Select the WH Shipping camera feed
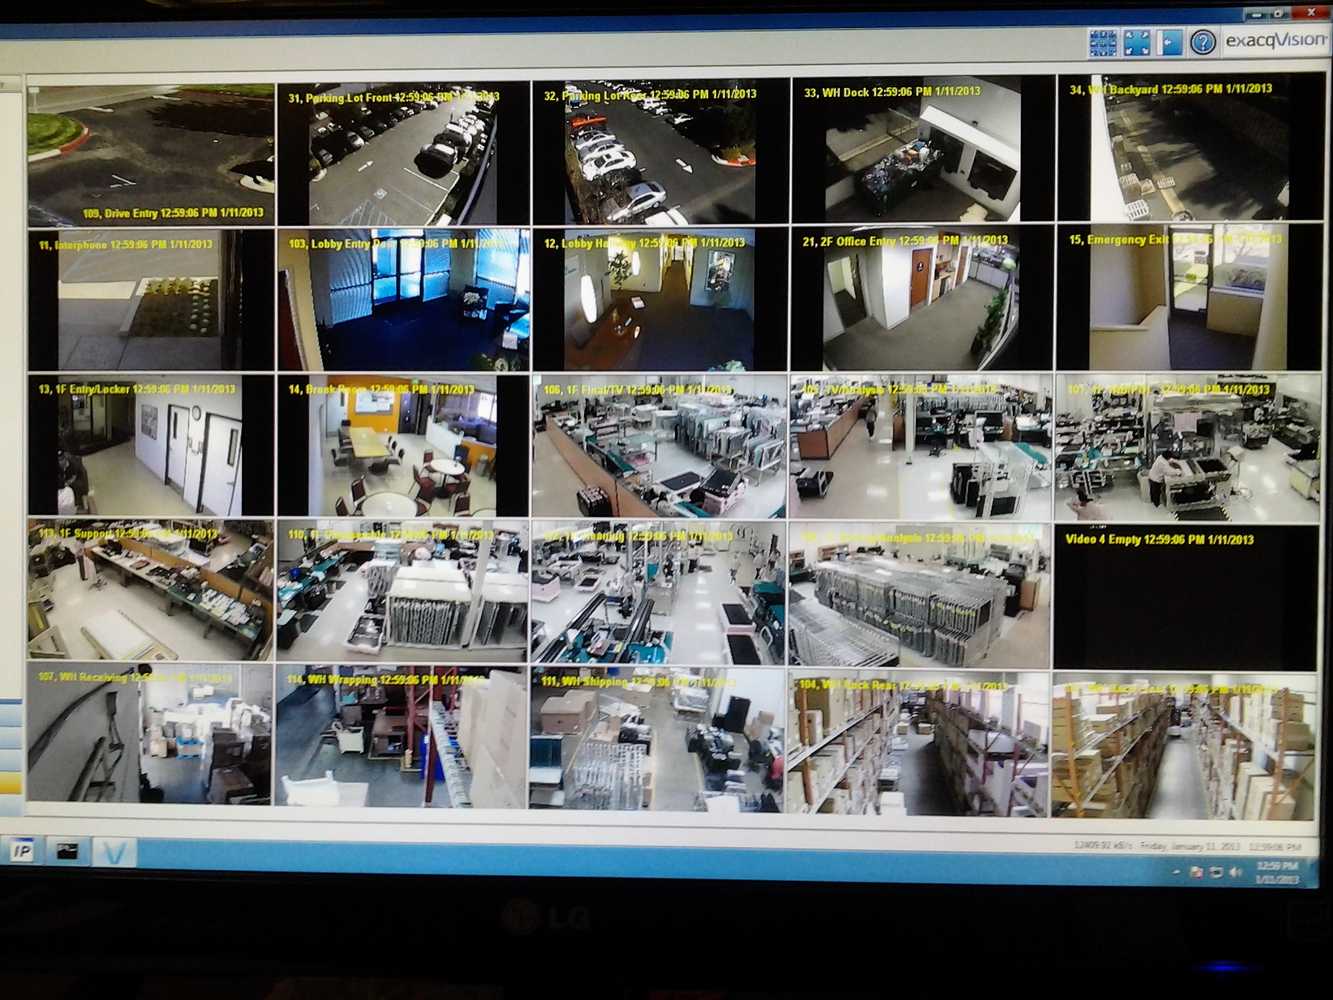 click(x=660, y=744)
